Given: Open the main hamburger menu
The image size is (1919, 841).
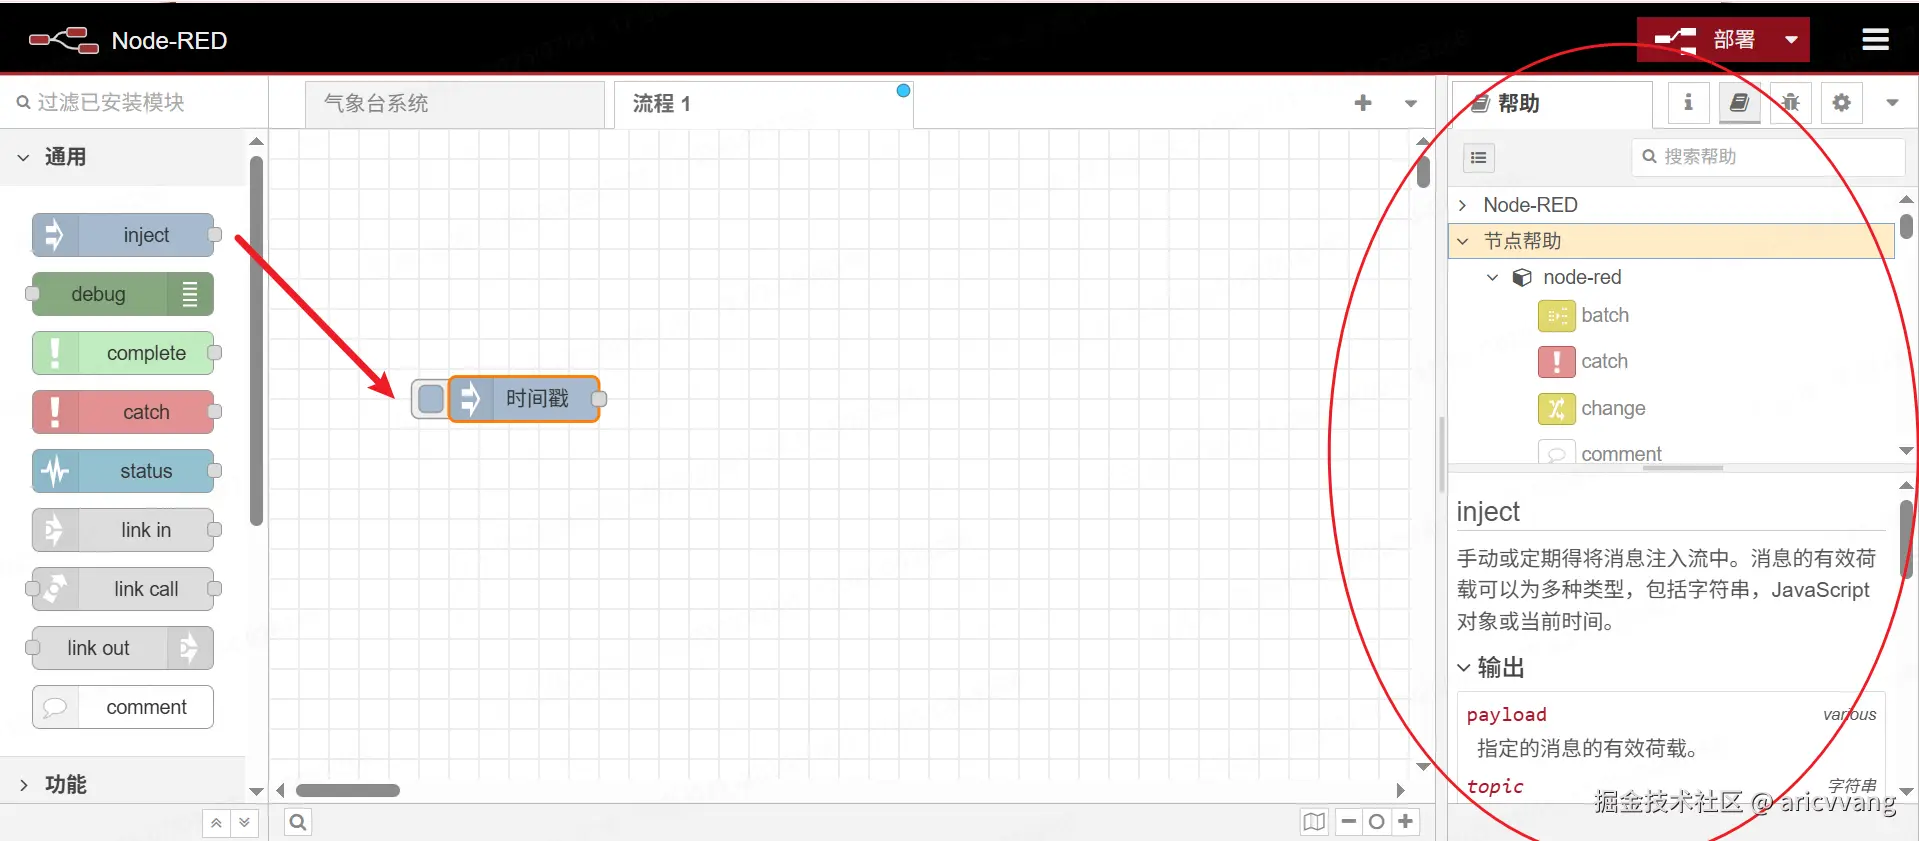Looking at the screenshot, I should point(1875,40).
